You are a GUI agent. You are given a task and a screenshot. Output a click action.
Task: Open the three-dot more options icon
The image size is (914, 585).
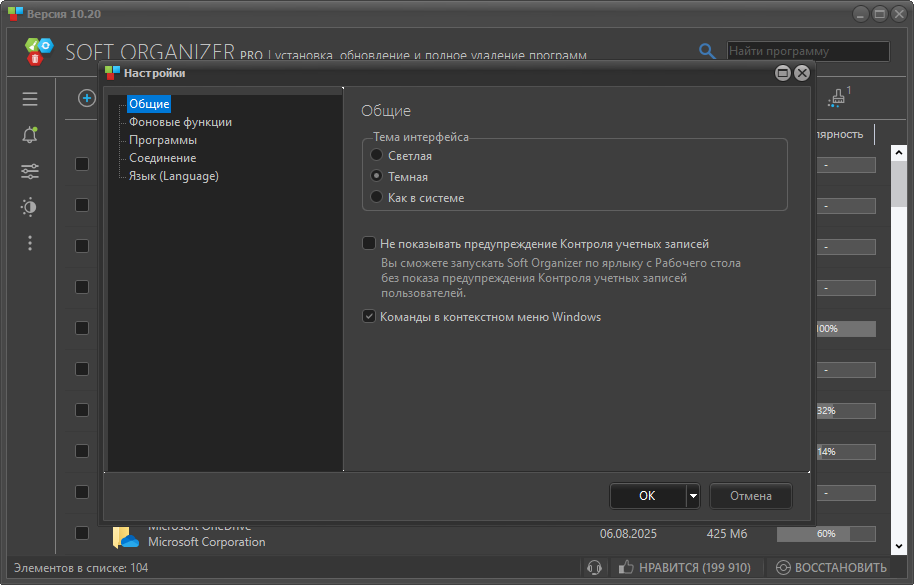(x=29, y=243)
